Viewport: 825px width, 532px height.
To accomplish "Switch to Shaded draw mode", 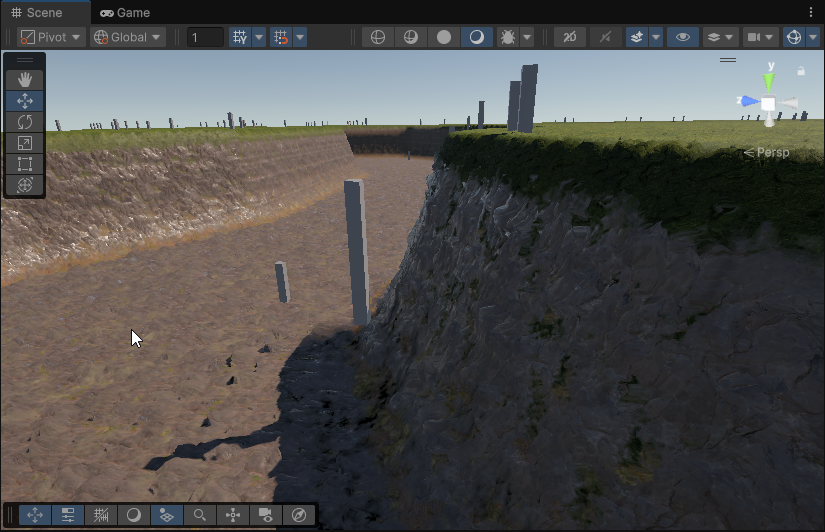I will pyautogui.click(x=477, y=37).
